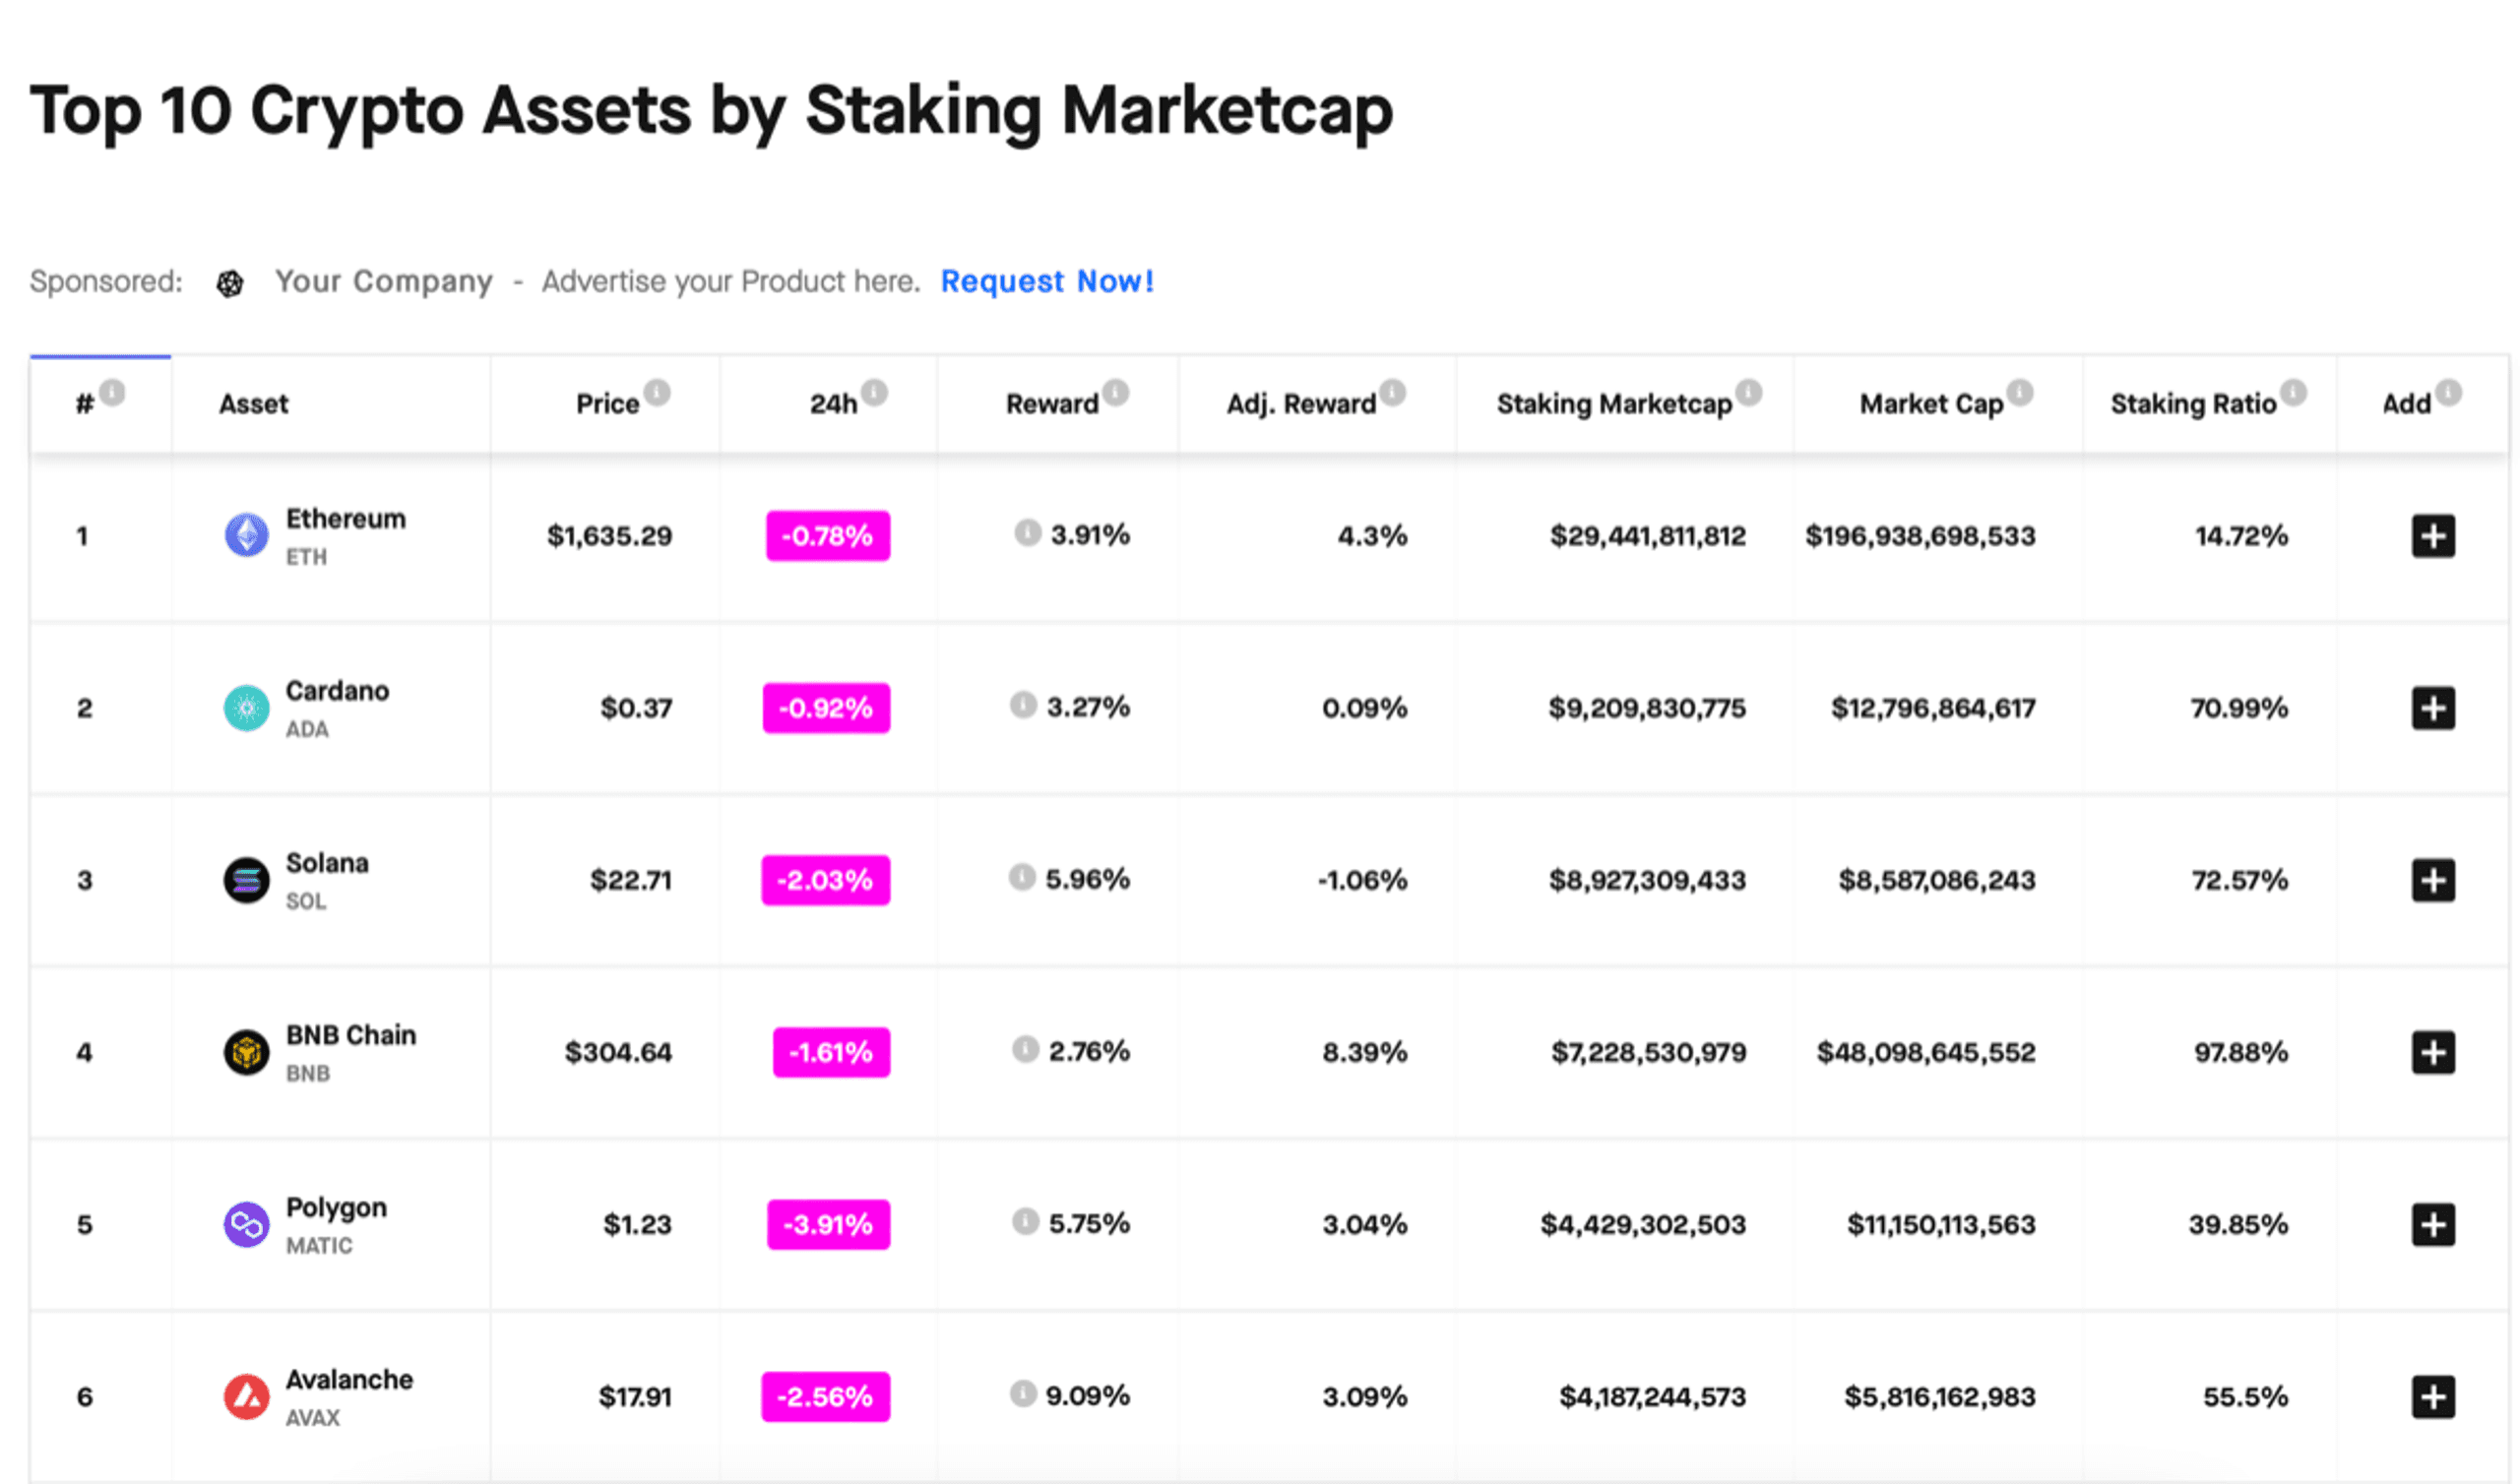The height and width of the screenshot is (1484, 2520).
Task: Click info icon beside Polygon 5.75% reward
Action: 1026,1221
